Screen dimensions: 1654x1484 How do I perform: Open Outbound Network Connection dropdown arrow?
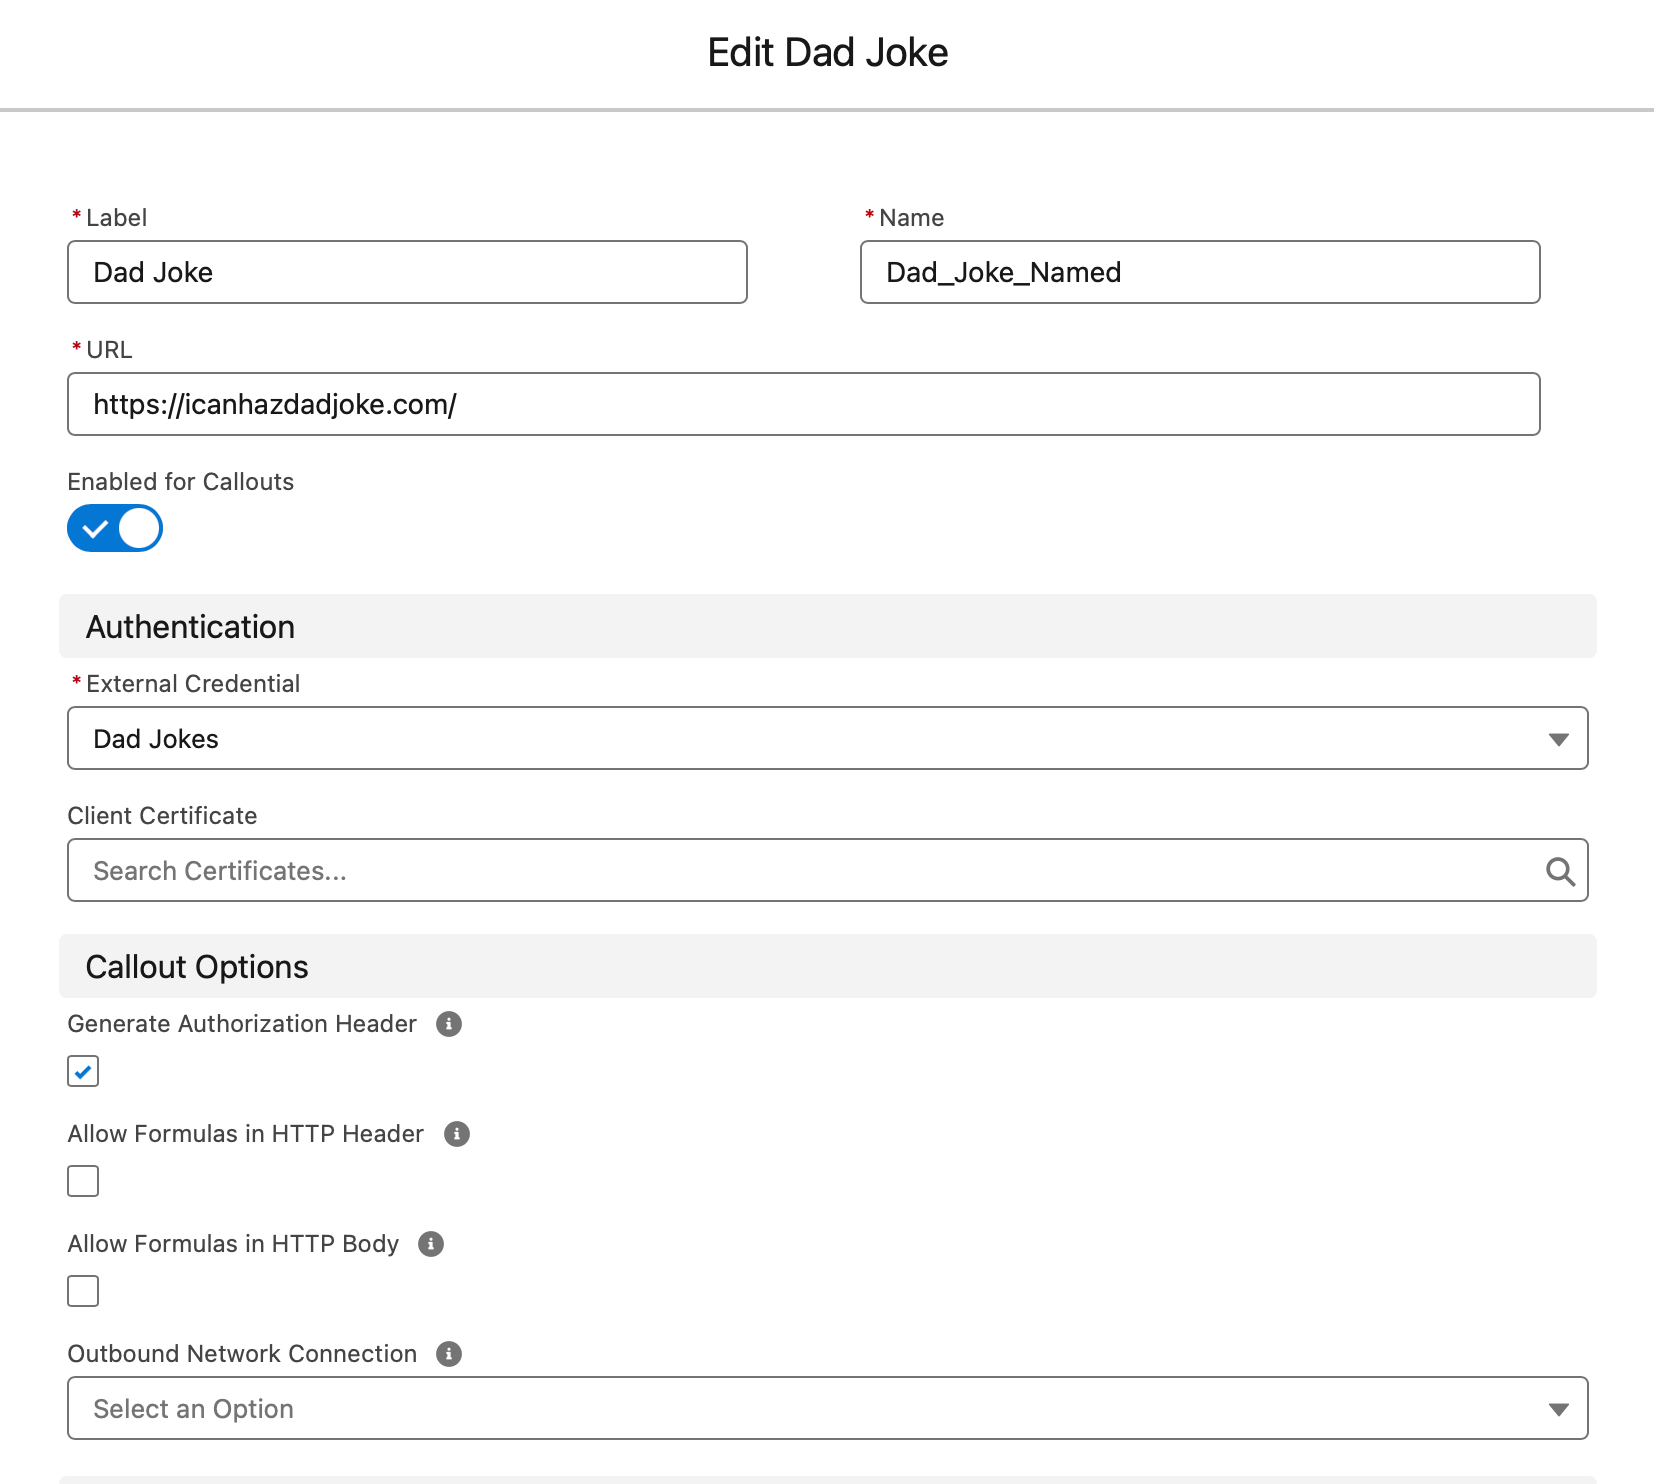pyautogui.click(x=1558, y=1409)
